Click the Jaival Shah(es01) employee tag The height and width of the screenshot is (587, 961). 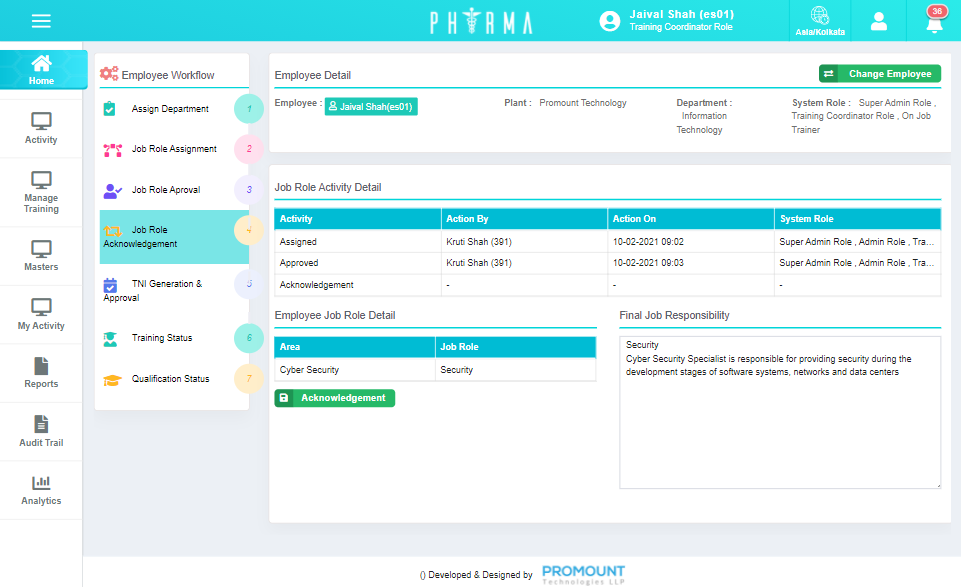pos(371,106)
